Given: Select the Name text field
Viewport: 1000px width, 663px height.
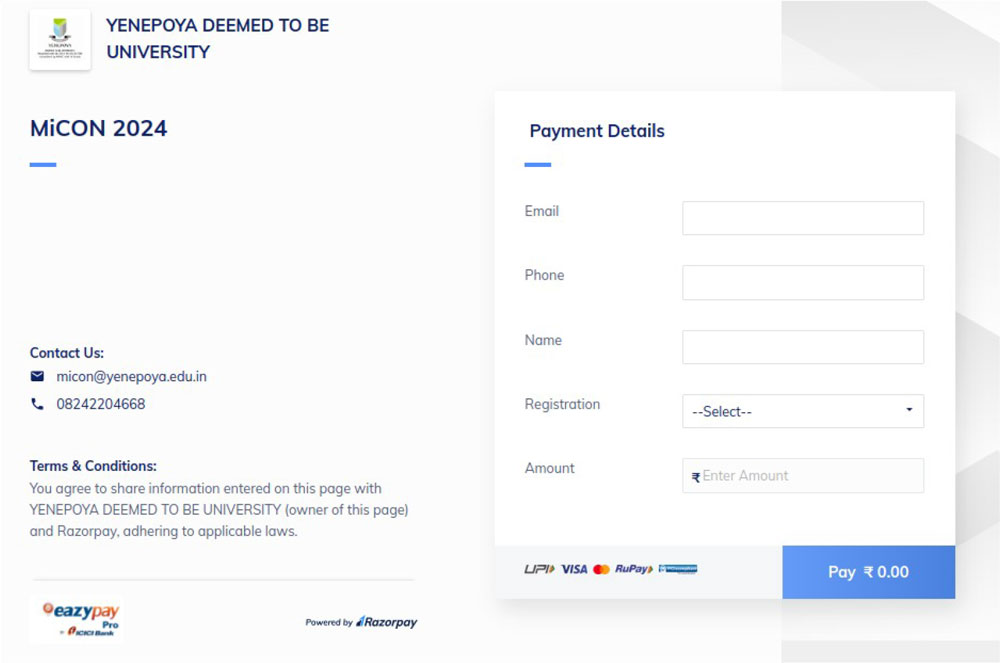Looking at the screenshot, I should pos(803,347).
